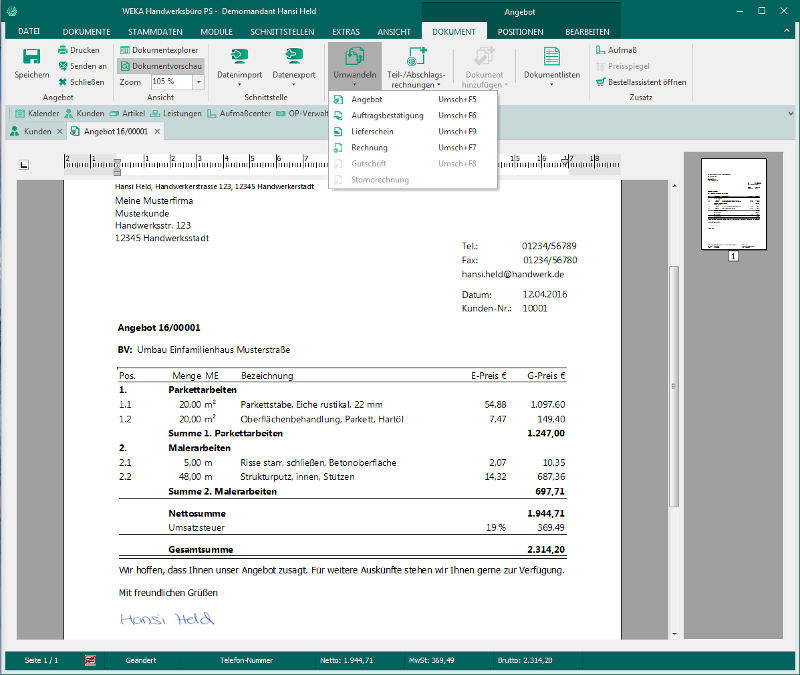
Task: Open OP-Verwaltung from the quick bar
Action: coord(302,113)
